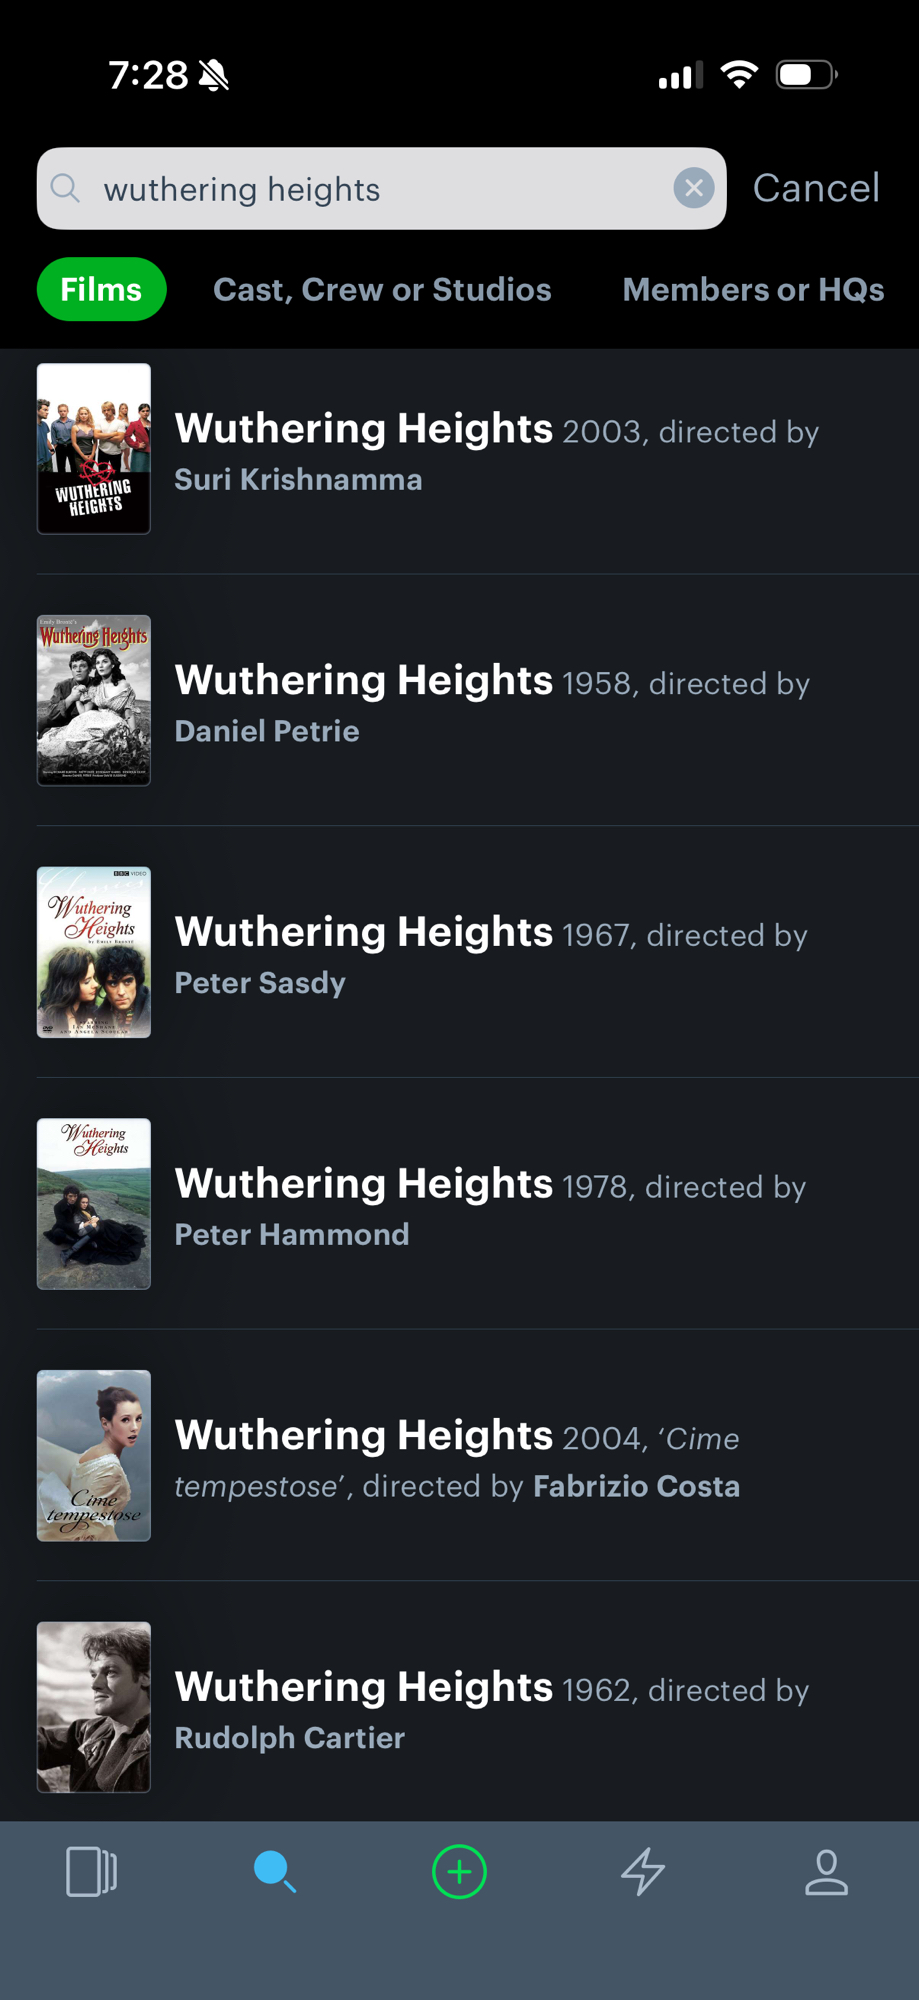Switch to Cast, Crew or Studios tab

[x=382, y=289]
